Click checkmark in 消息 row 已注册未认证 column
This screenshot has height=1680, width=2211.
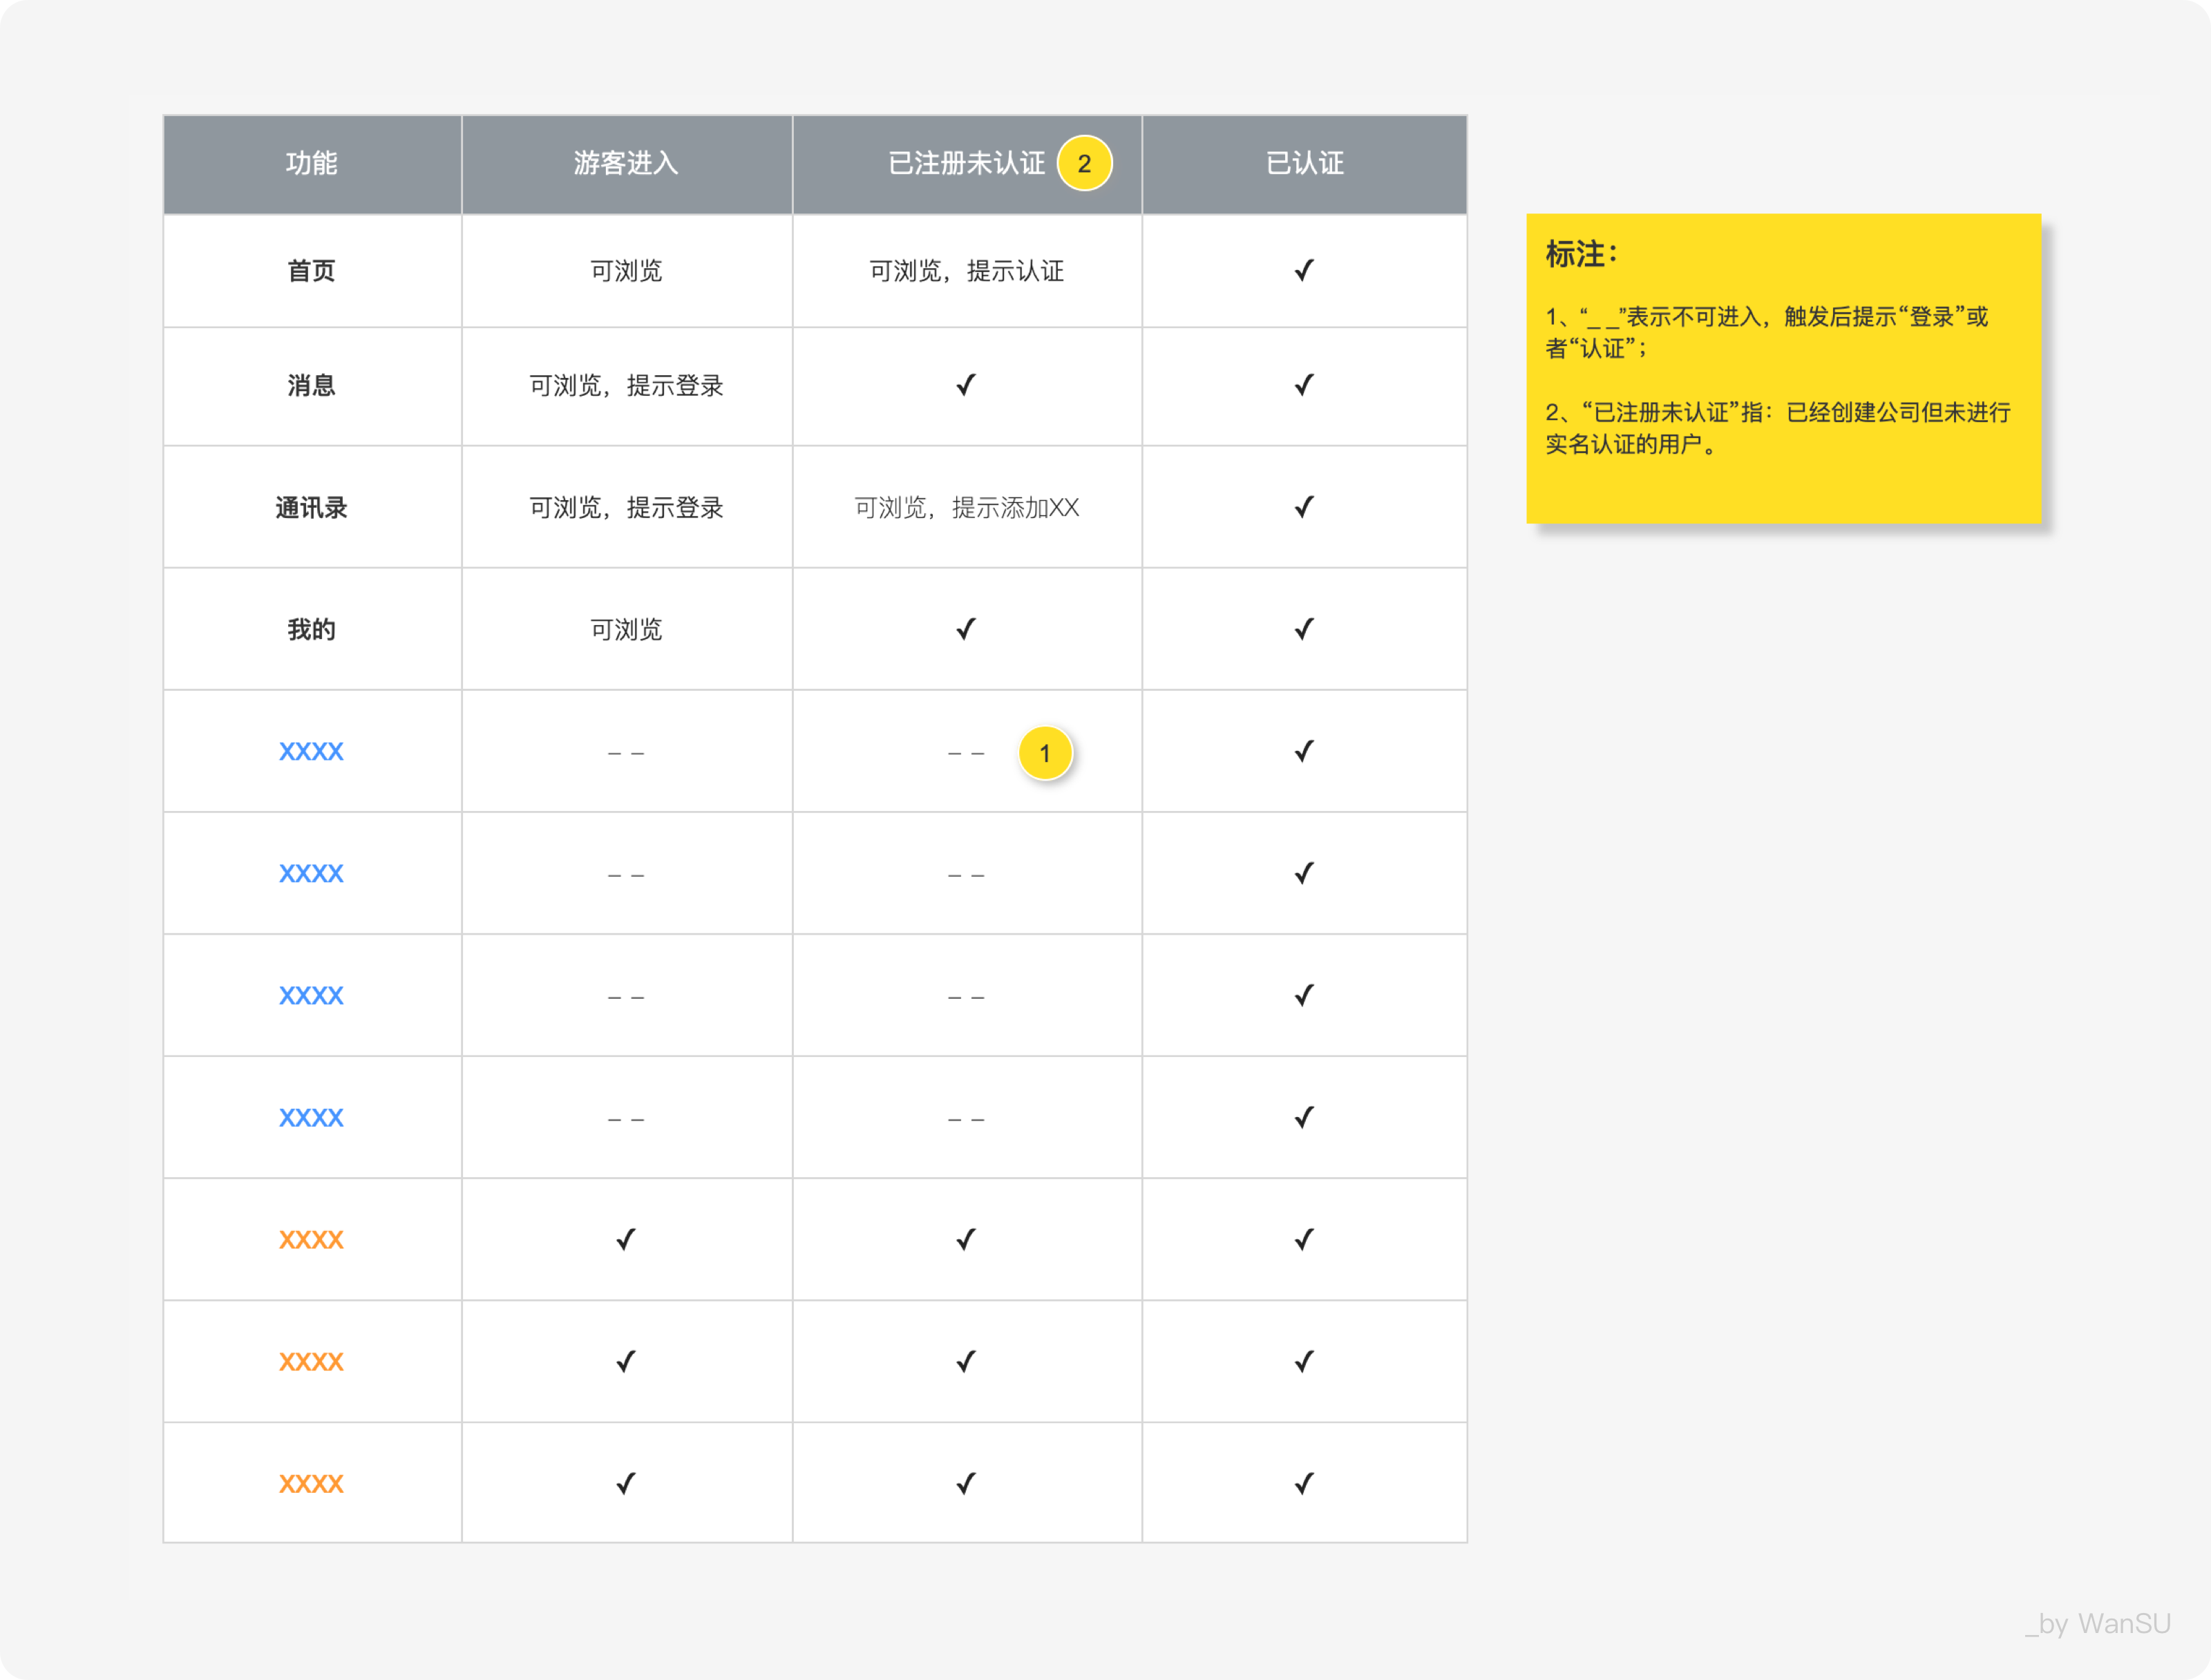click(965, 385)
